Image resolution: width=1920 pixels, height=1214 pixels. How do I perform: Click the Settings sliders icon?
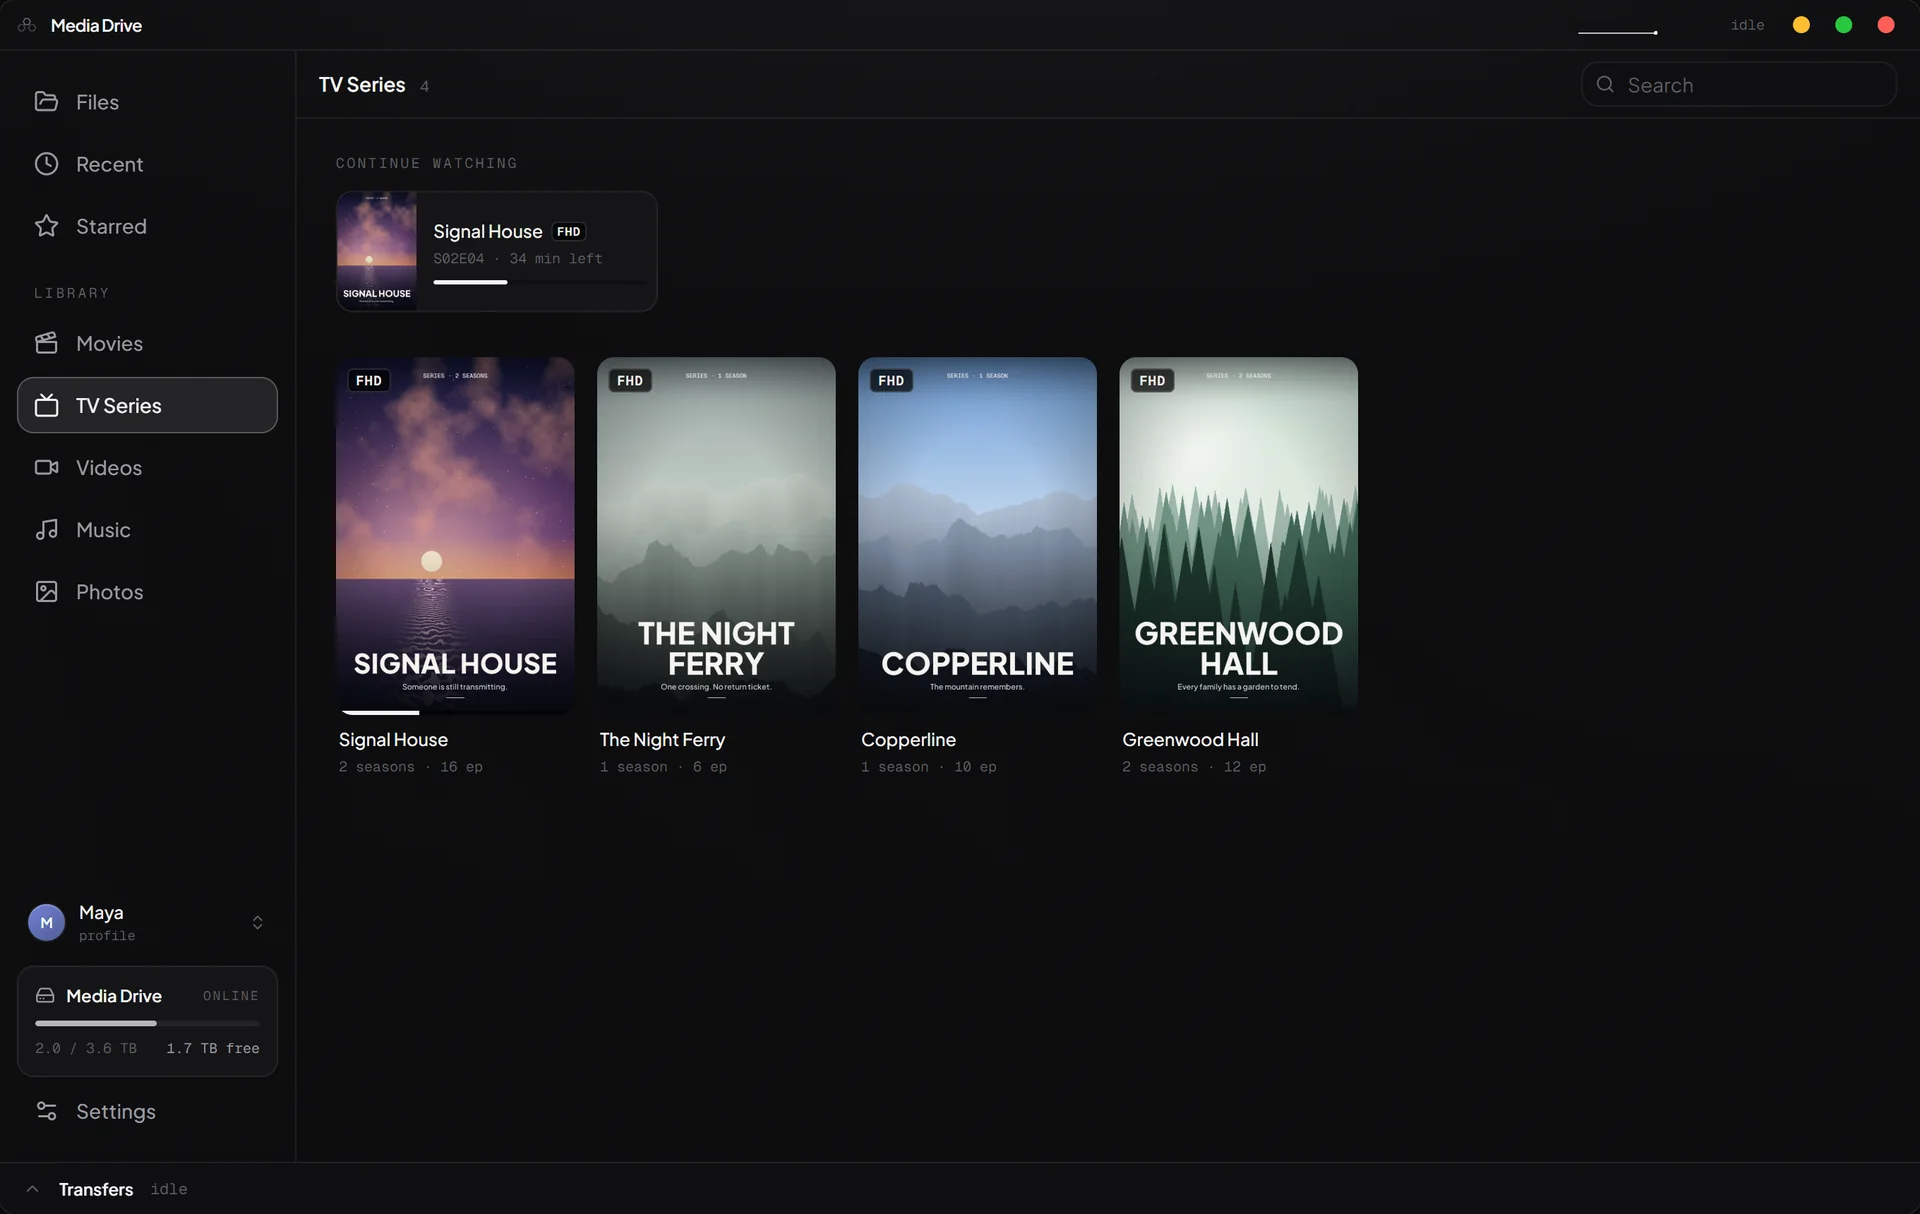pyautogui.click(x=46, y=1111)
